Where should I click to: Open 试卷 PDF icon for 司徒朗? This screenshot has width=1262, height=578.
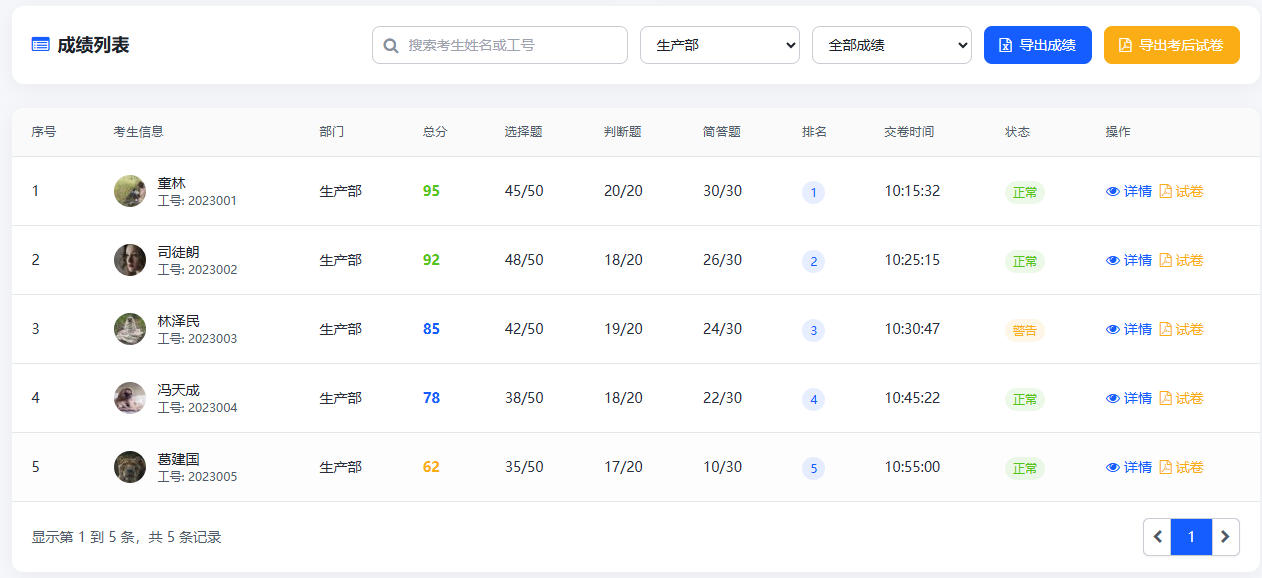[x=1165, y=260]
